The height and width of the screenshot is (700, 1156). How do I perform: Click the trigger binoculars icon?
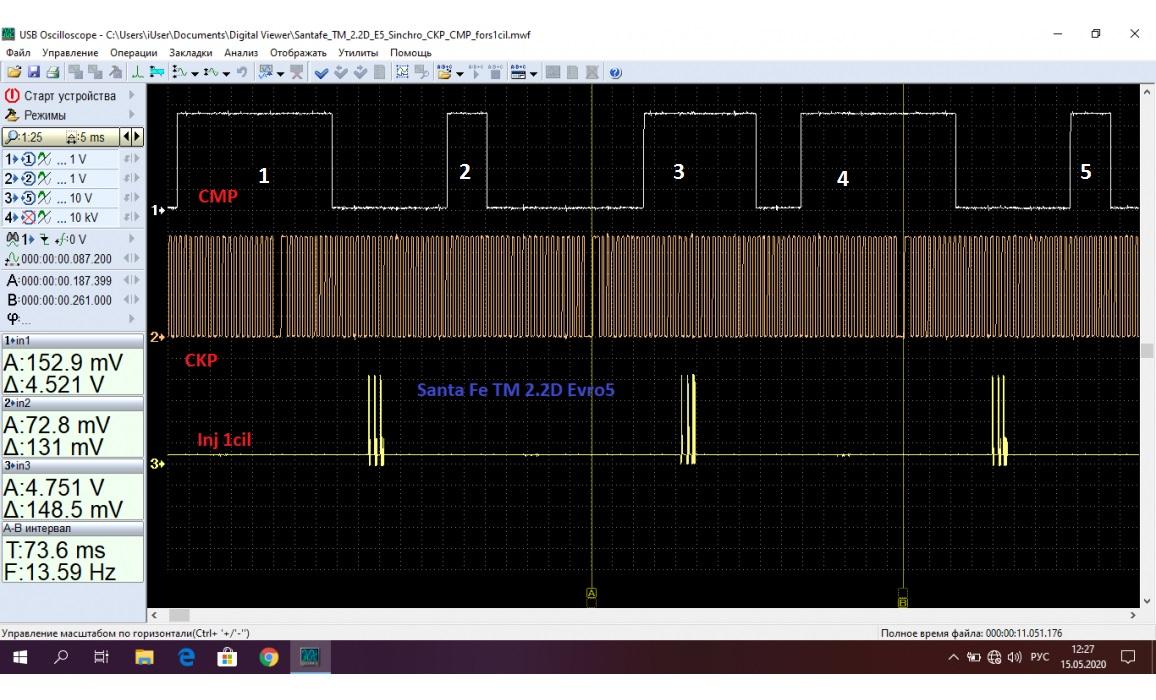point(13,239)
